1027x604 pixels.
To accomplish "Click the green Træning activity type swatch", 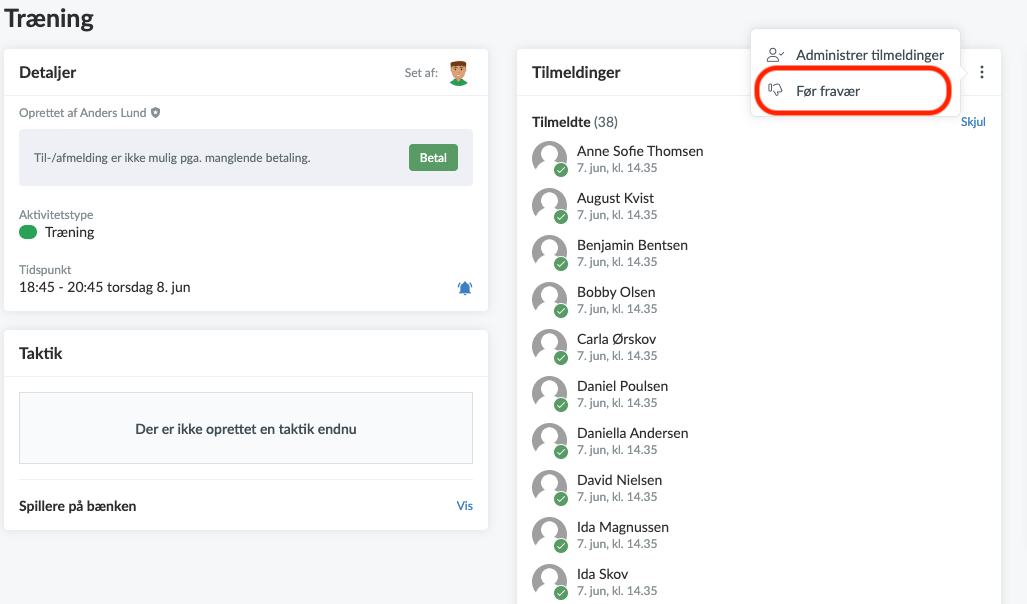I will pyautogui.click(x=28, y=232).
